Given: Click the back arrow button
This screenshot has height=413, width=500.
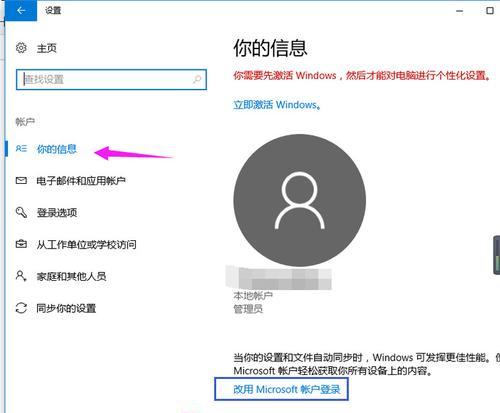Looking at the screenshot, I should tap(21, 10).
